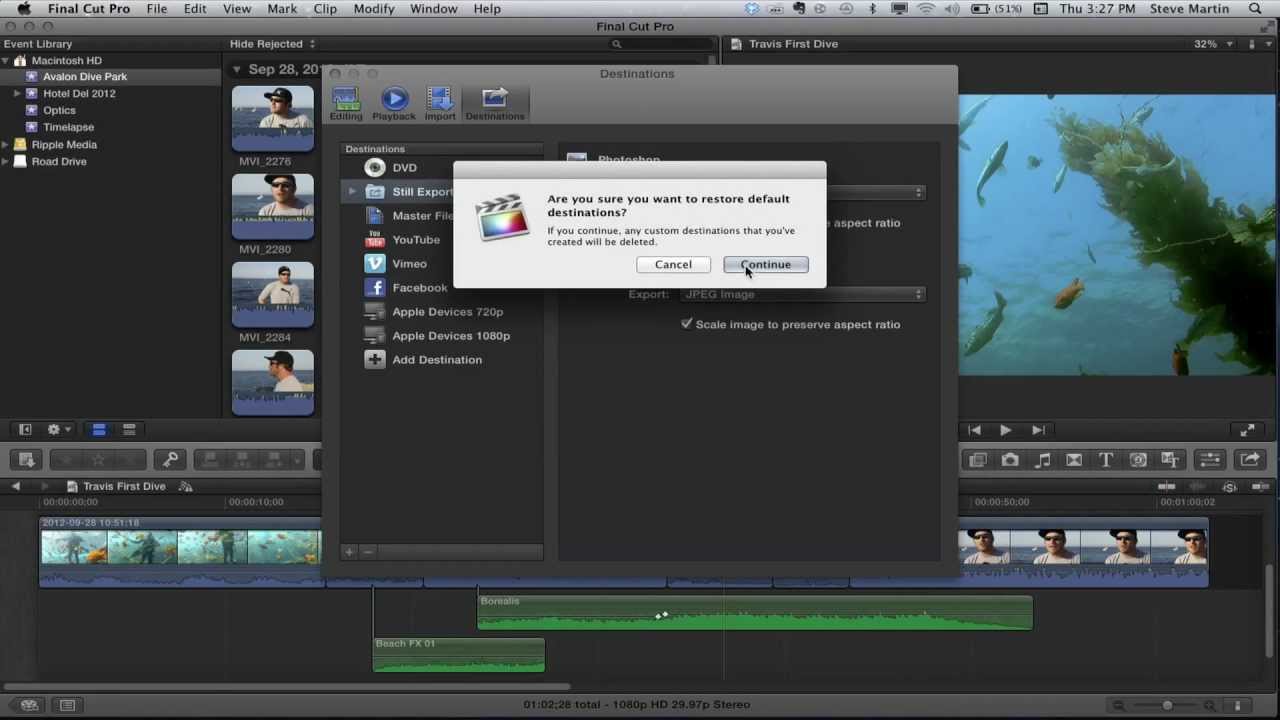Viewport: 1280px width, 720px height.
Task: Open the Transitions browser icon
Action: 1074,460
